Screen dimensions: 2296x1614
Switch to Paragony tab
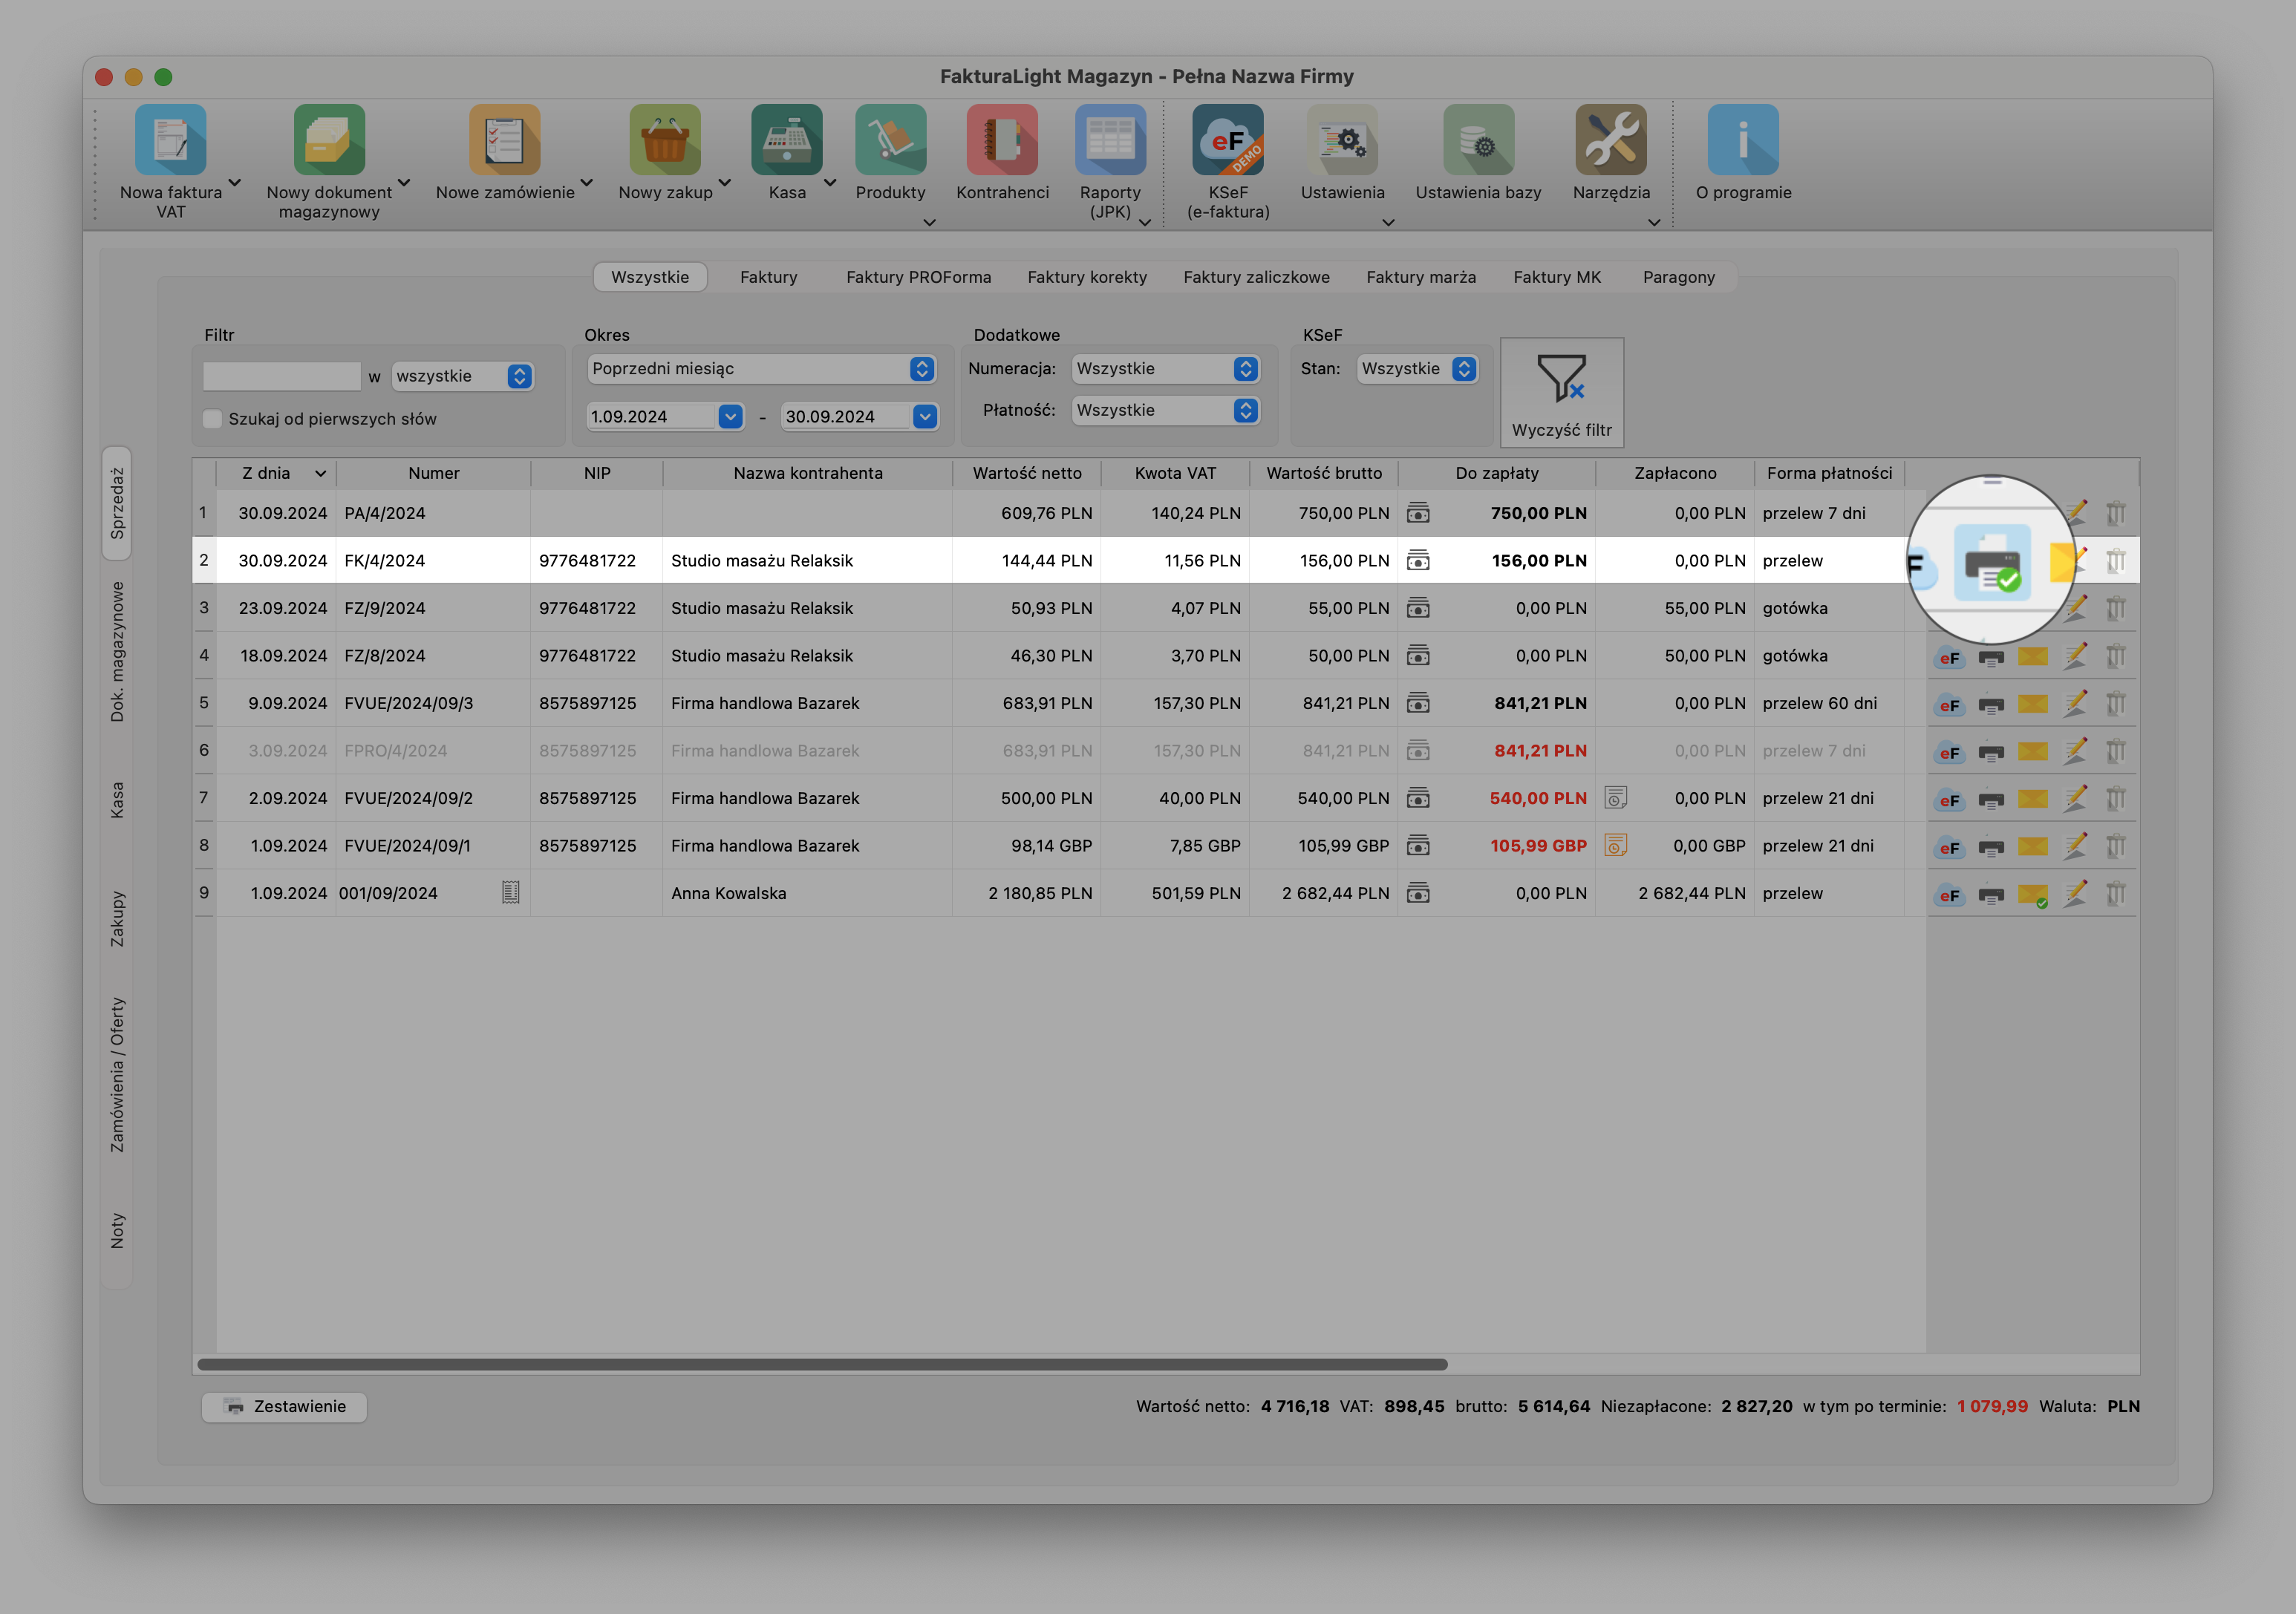pyautogui.click(x=1678, y=277)
